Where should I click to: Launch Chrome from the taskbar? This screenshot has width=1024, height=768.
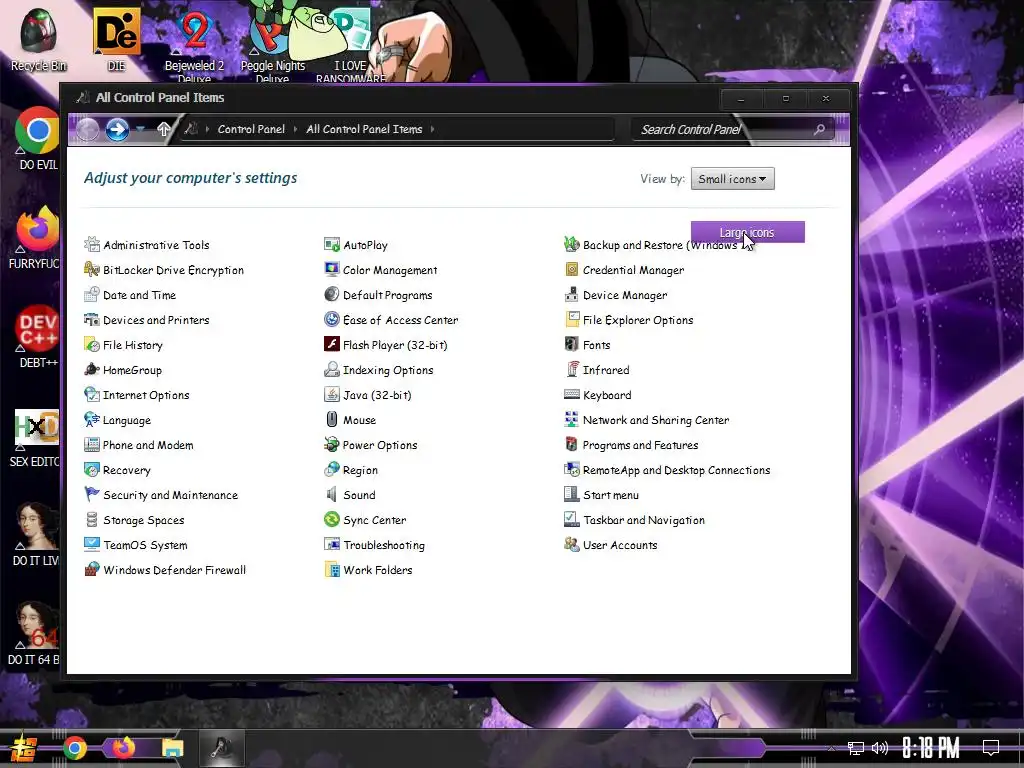[75, 748]
